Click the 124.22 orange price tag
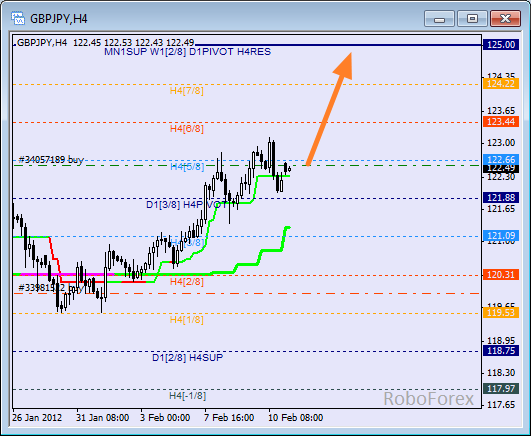Image resolution: width=531 pixels, height=436 pixels. (501, 84)
